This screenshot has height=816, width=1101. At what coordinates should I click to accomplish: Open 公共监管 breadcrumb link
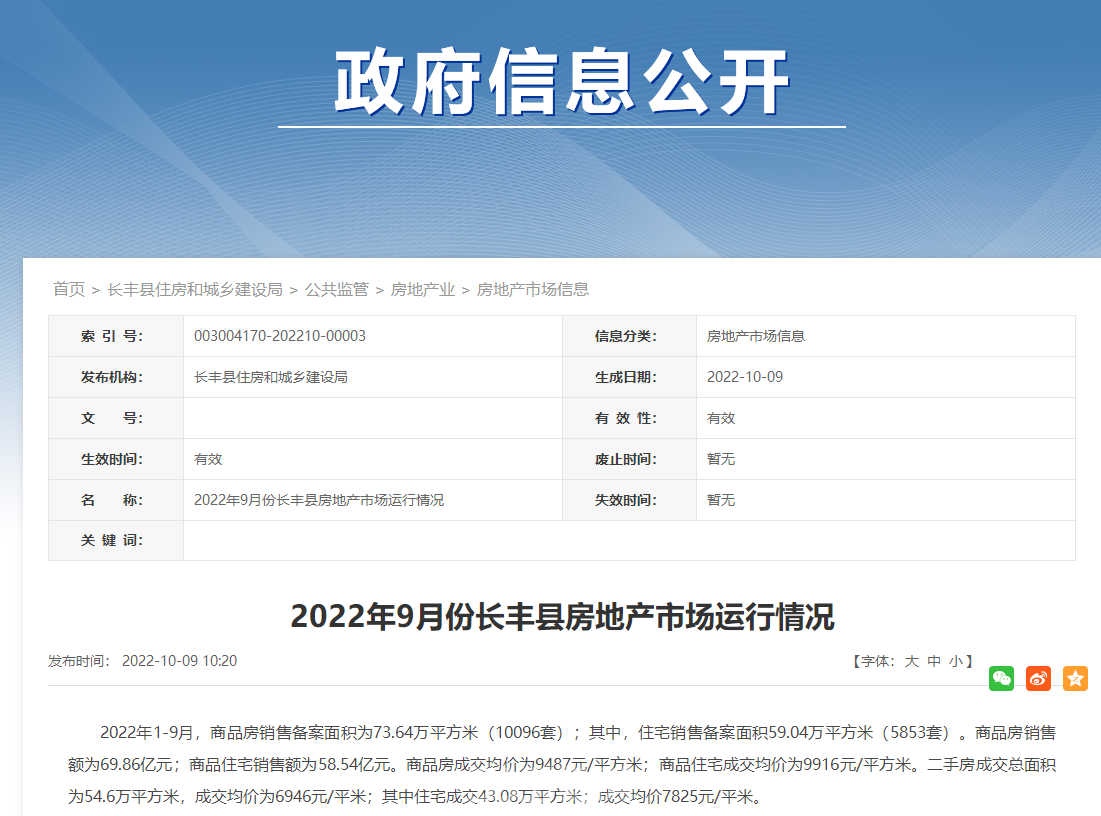point(336,289)
